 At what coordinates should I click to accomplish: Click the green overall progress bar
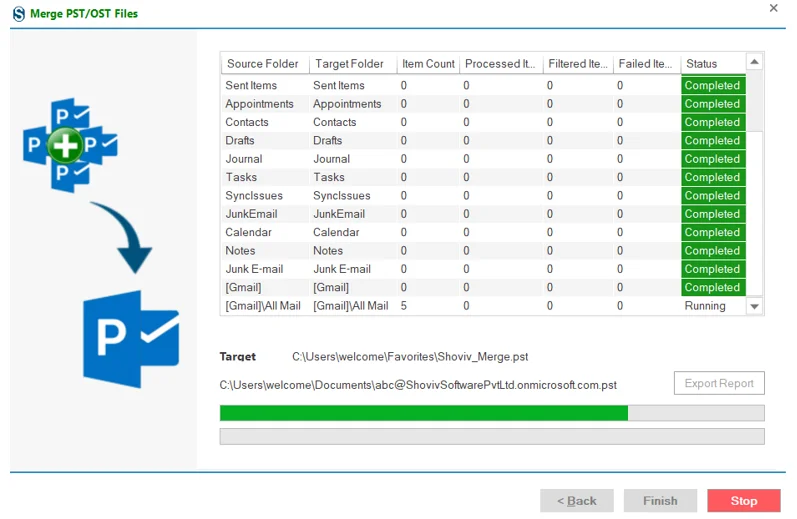pyautogui.click(x=492, y=413)
